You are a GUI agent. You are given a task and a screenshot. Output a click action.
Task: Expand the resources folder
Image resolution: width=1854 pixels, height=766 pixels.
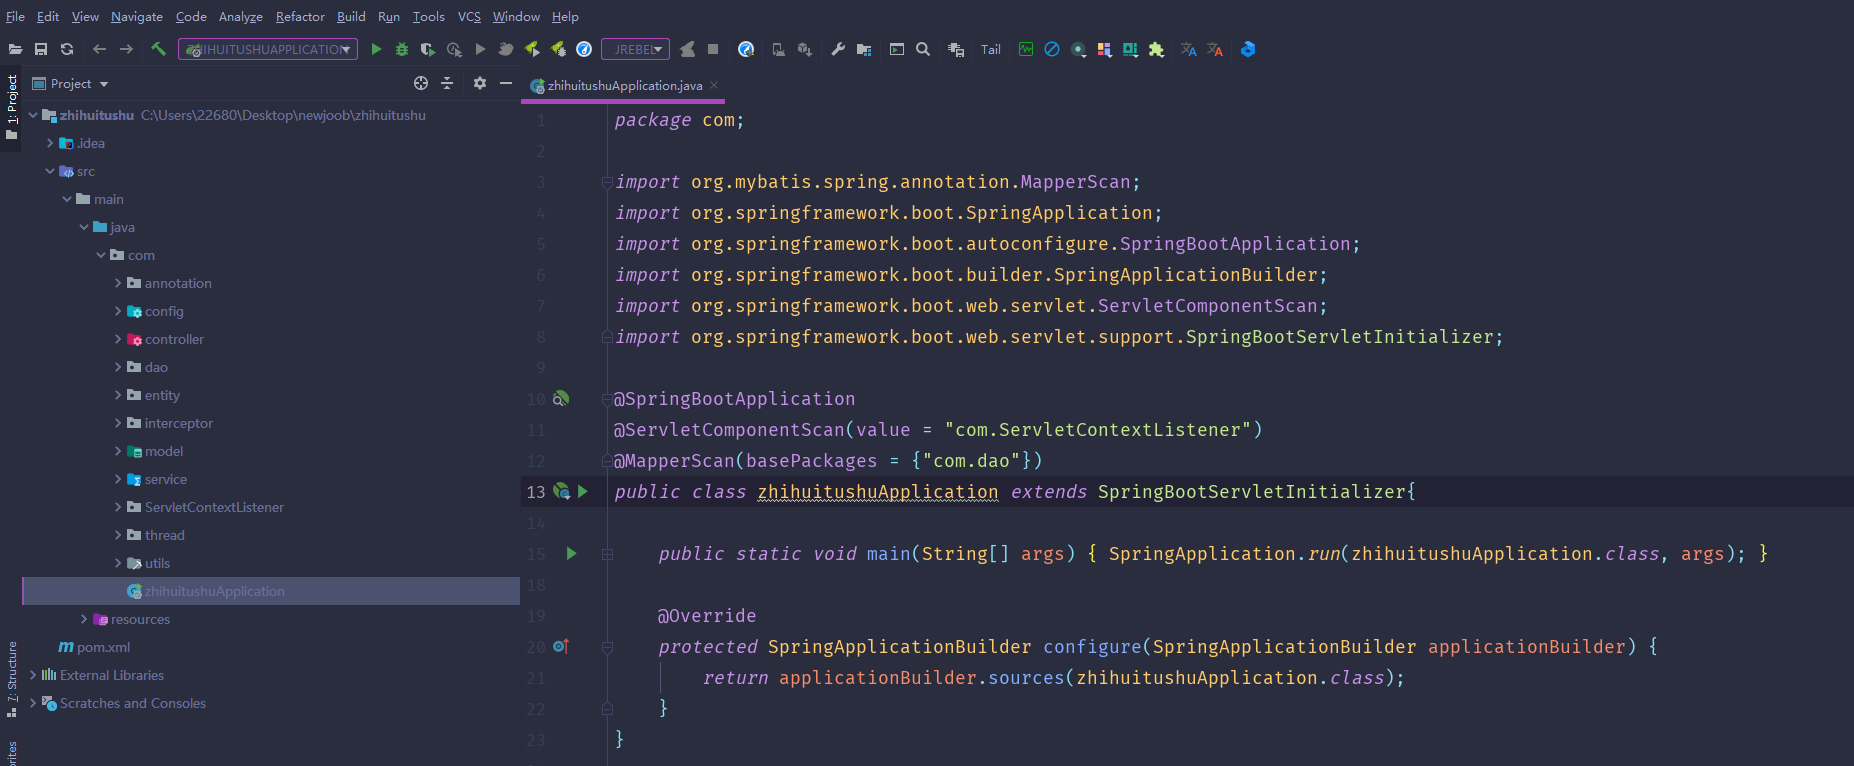pos(84,619)
